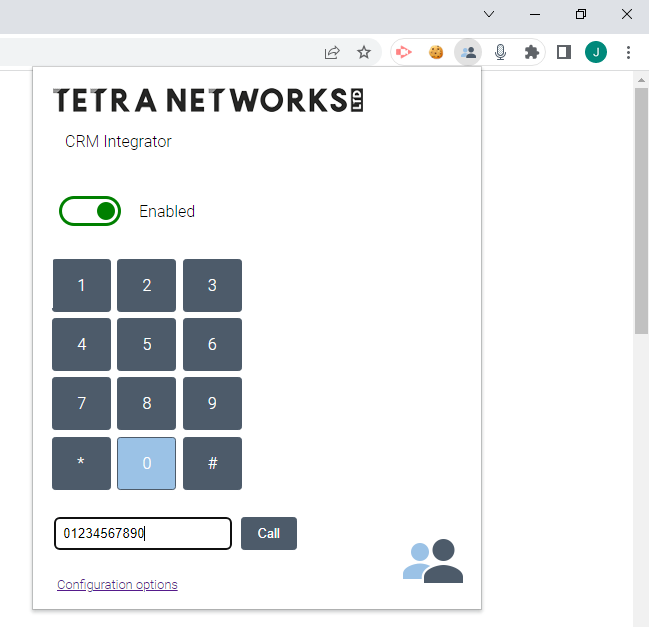Click the tab search chevron in title bar

[x=489, y=14]
